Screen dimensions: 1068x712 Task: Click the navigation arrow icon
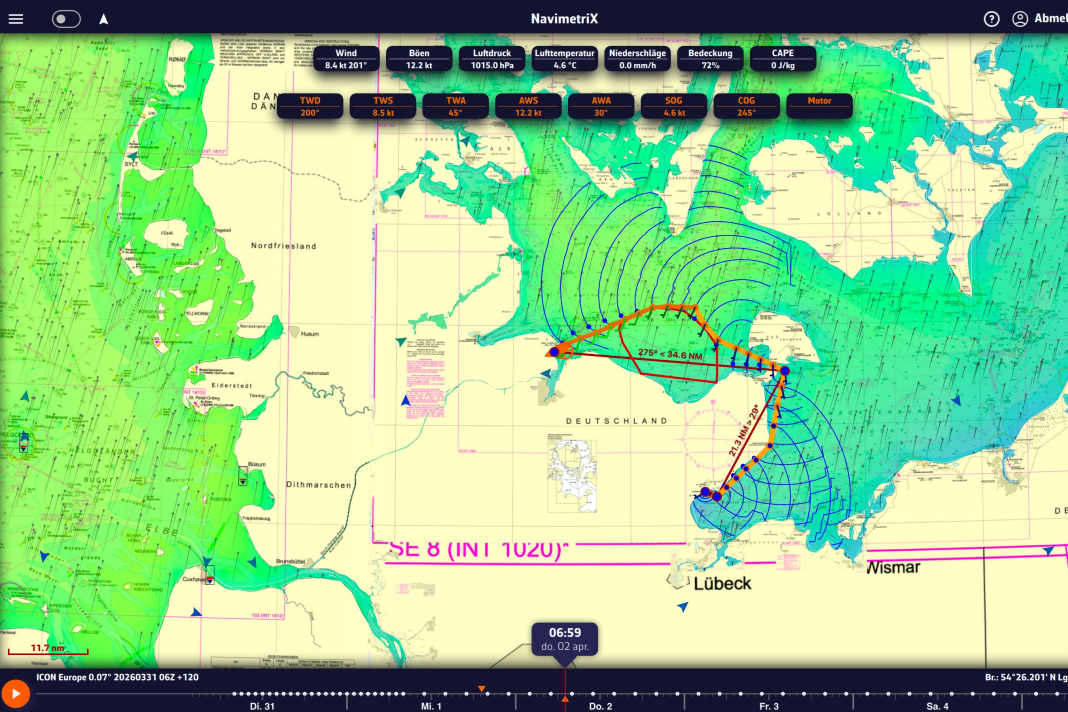click(104, 18)
